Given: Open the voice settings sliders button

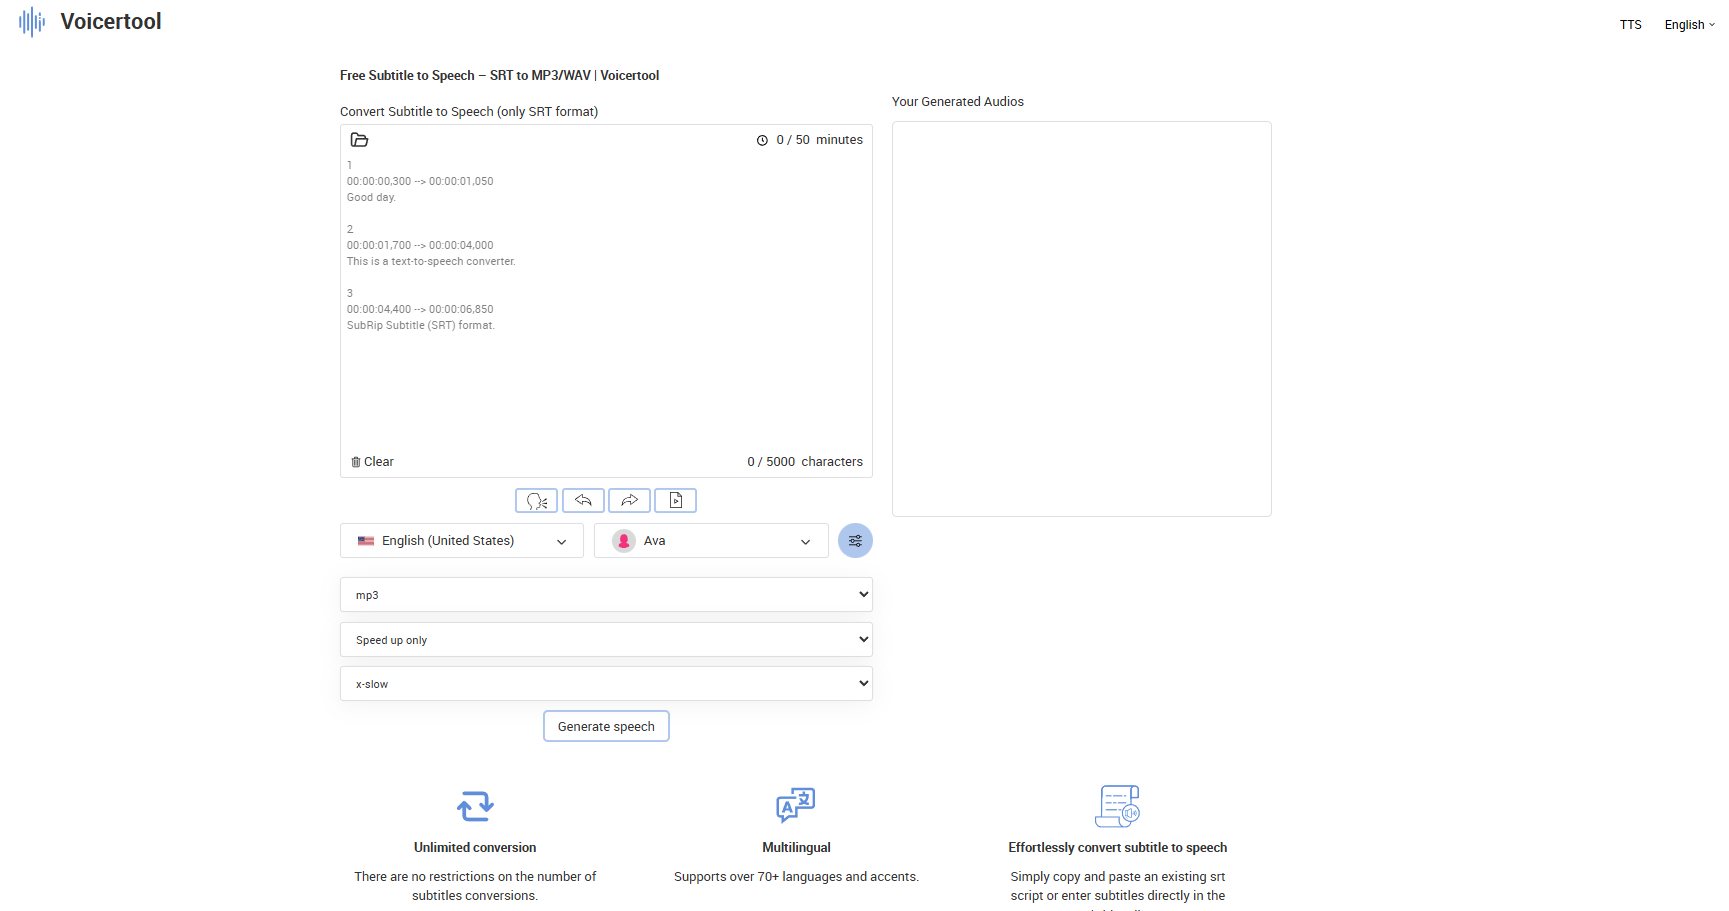Looking at the screenshot, I should coord(855,541).
